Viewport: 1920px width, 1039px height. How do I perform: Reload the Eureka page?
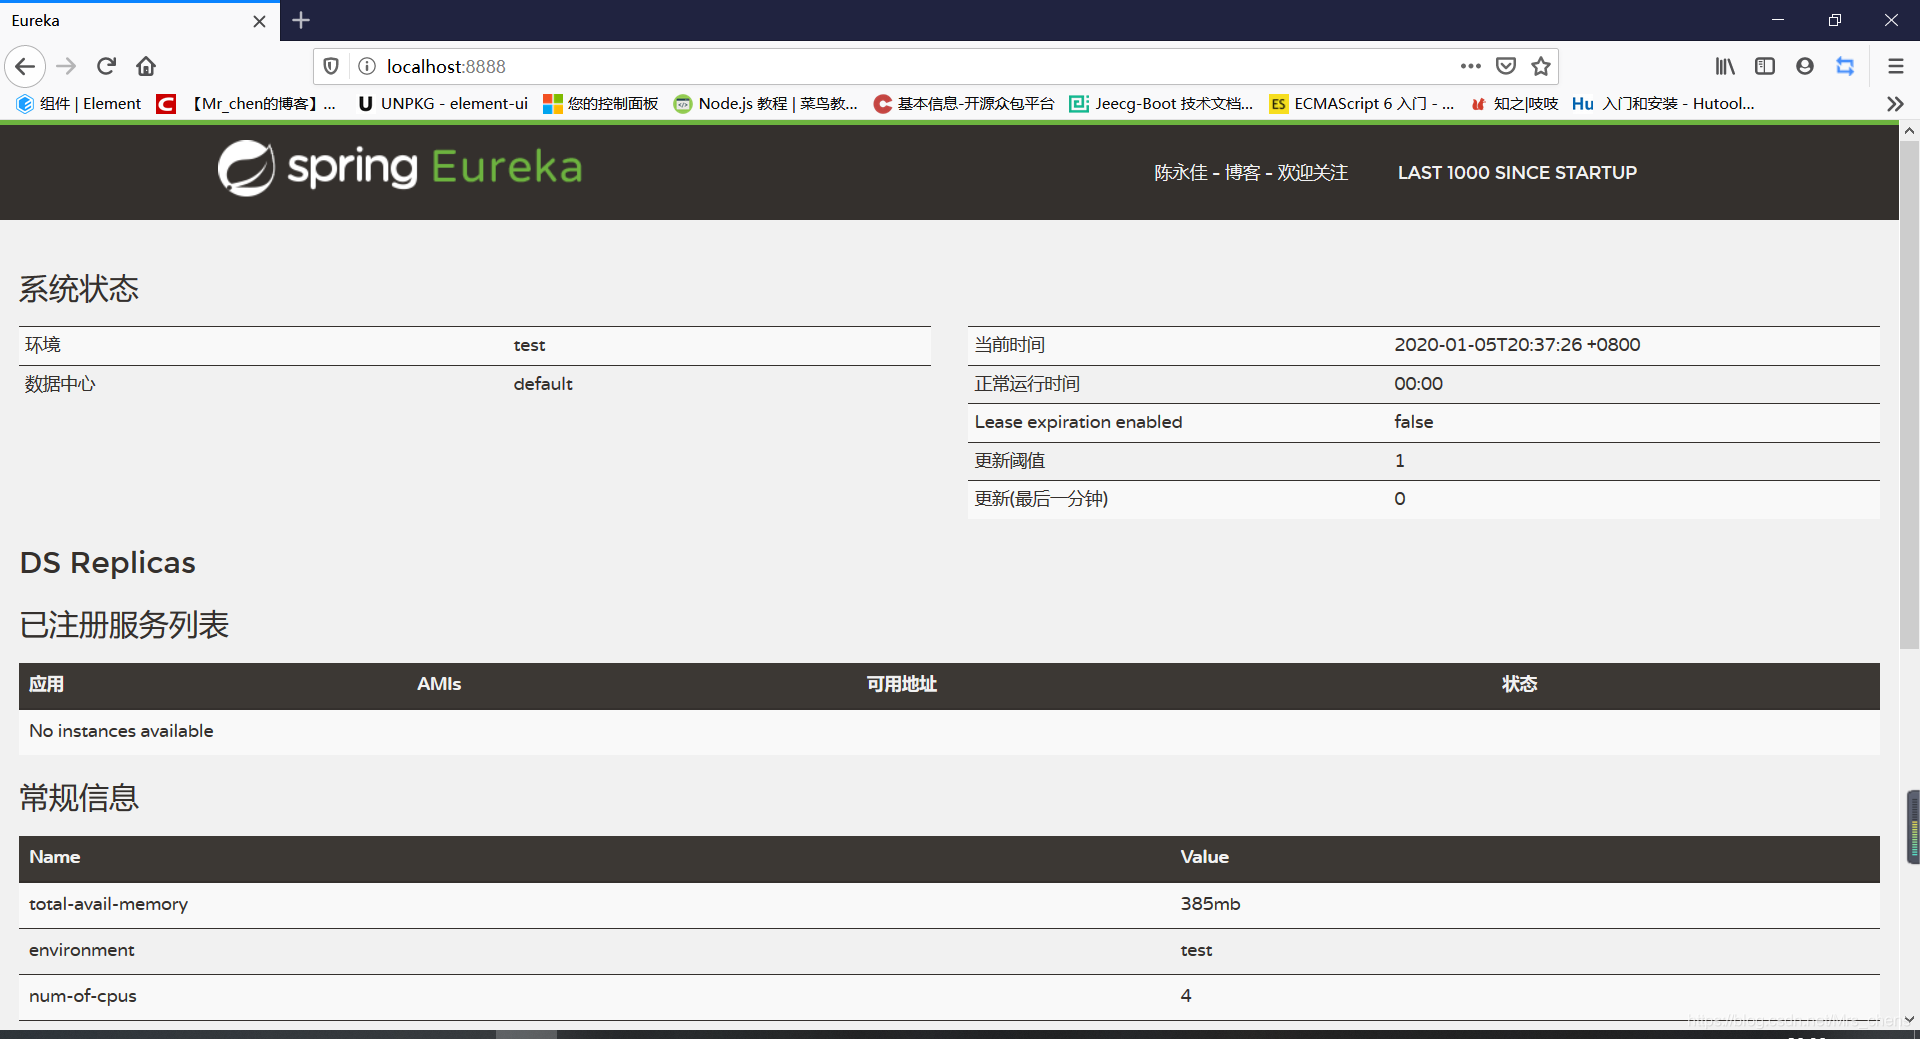click(106, 67)
